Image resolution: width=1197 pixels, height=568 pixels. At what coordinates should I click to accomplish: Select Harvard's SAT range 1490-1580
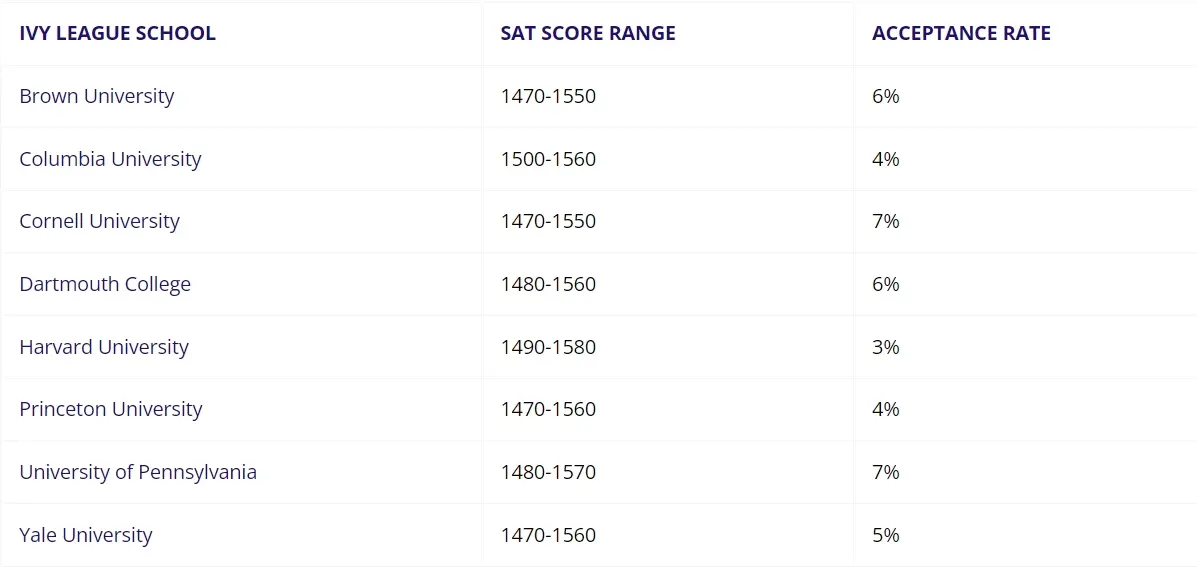click(x=548, y=347)
